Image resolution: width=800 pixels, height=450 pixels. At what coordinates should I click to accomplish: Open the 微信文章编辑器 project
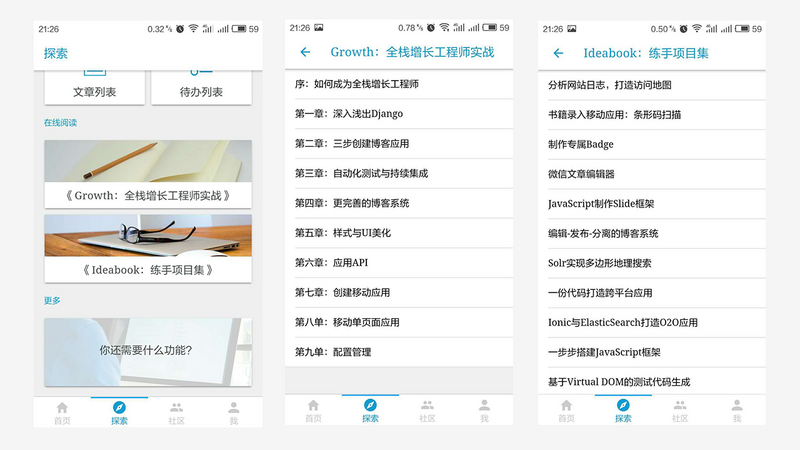tap(652, 174)
